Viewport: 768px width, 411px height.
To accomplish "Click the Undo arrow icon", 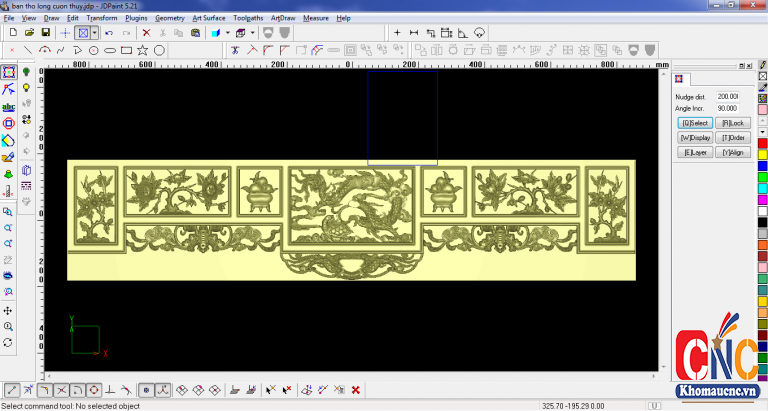I will 109,33.
